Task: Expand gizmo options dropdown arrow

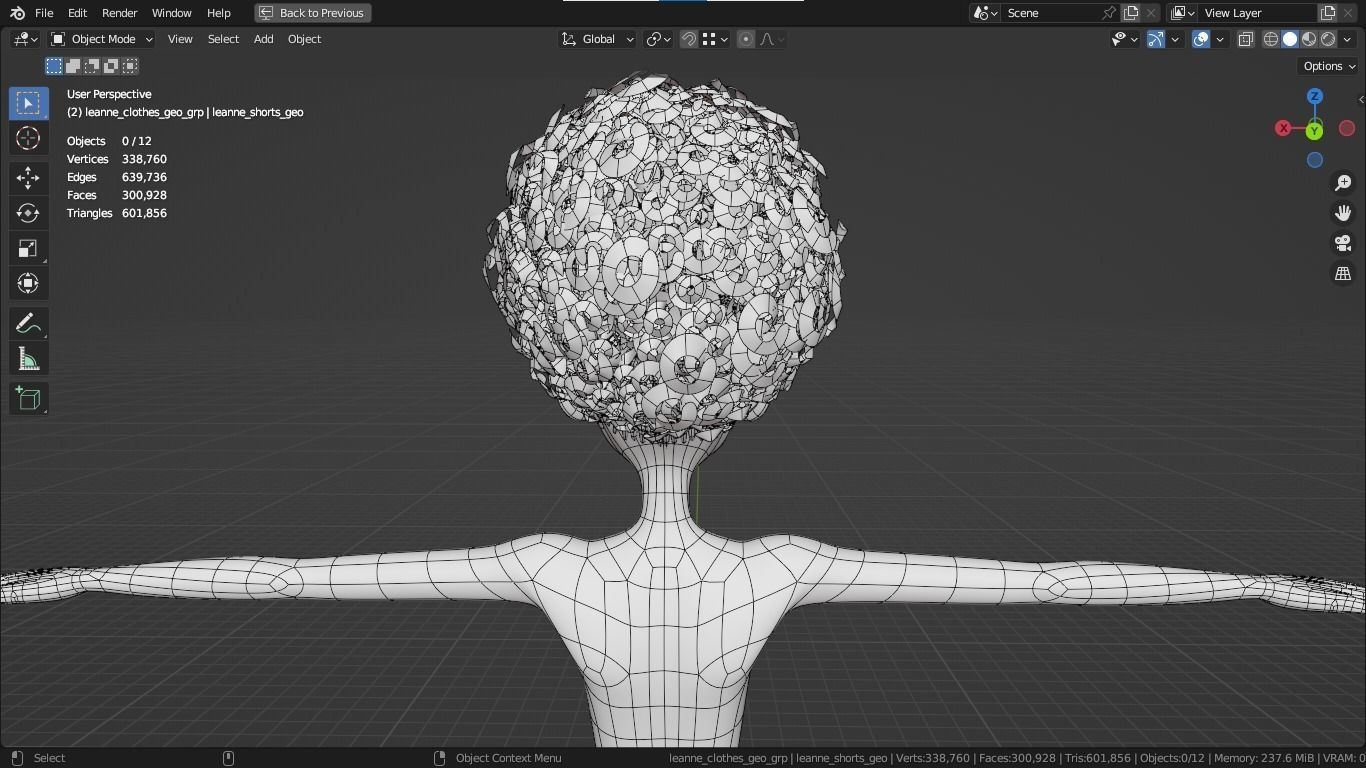Action: 1175,39
